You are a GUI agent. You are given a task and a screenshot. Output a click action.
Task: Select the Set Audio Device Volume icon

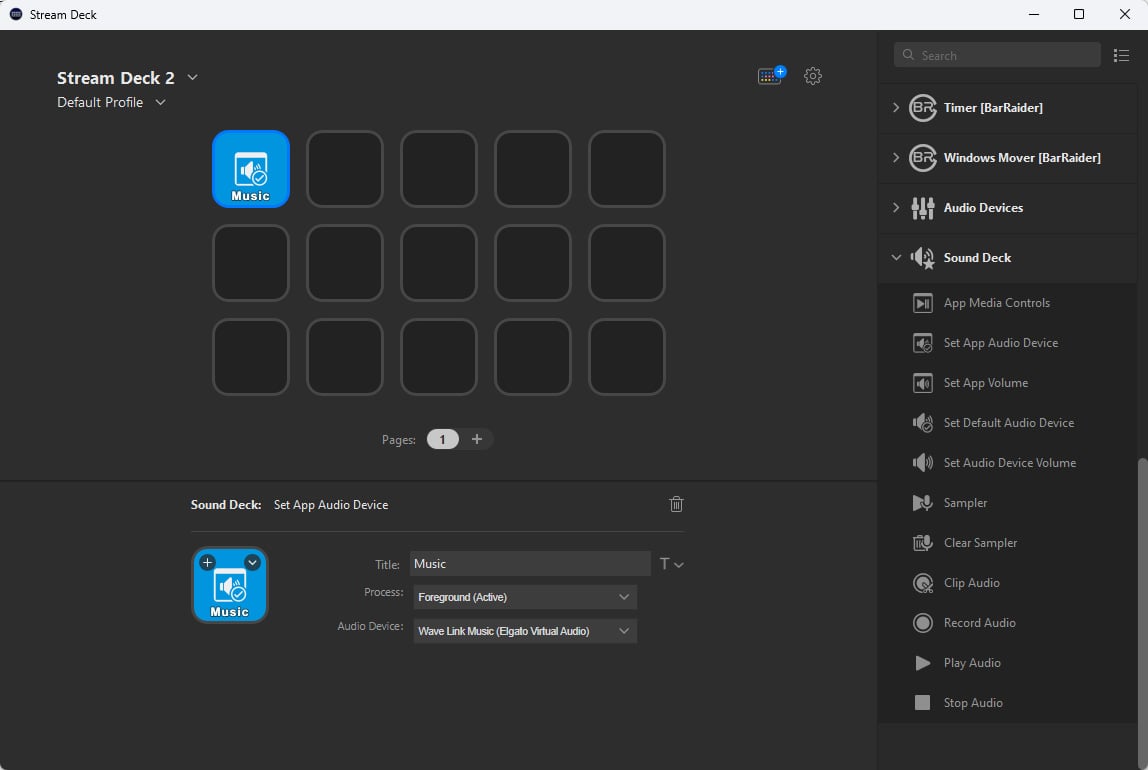(922, 463)
